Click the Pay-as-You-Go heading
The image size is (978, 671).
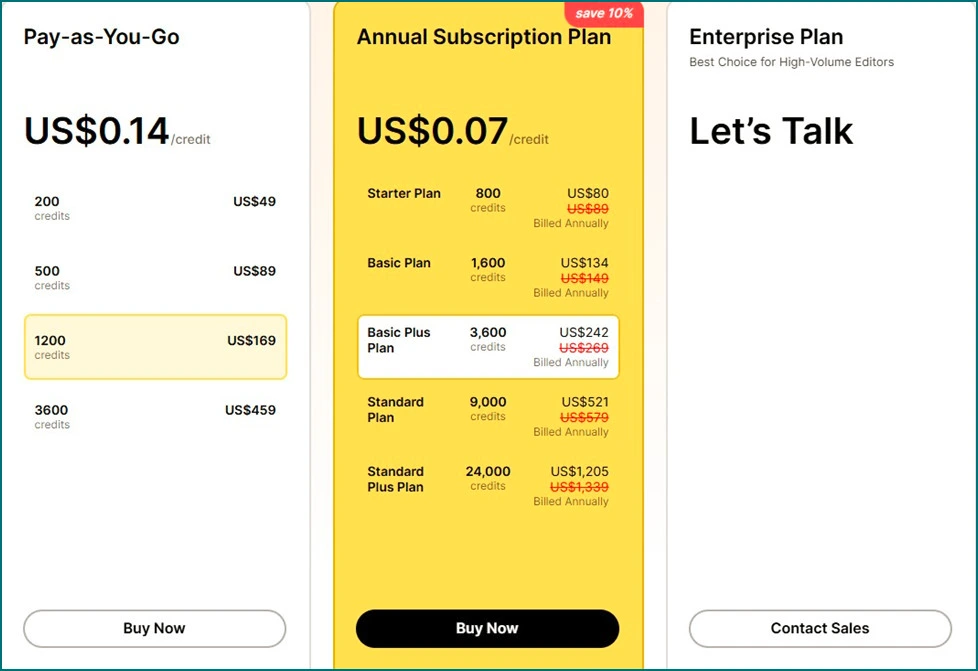point(102,37)
